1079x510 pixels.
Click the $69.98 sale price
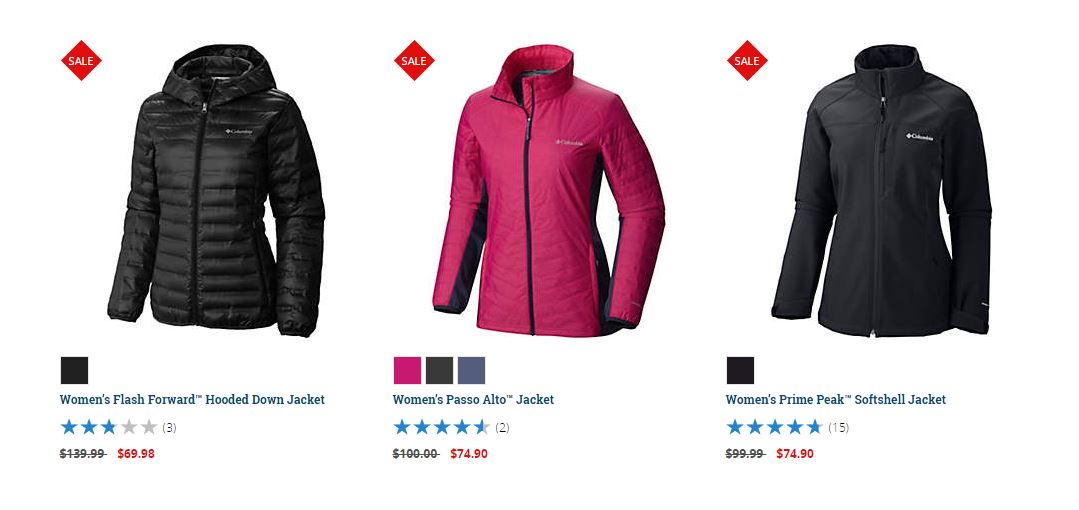pyautogui.click(x=136, y=454)
